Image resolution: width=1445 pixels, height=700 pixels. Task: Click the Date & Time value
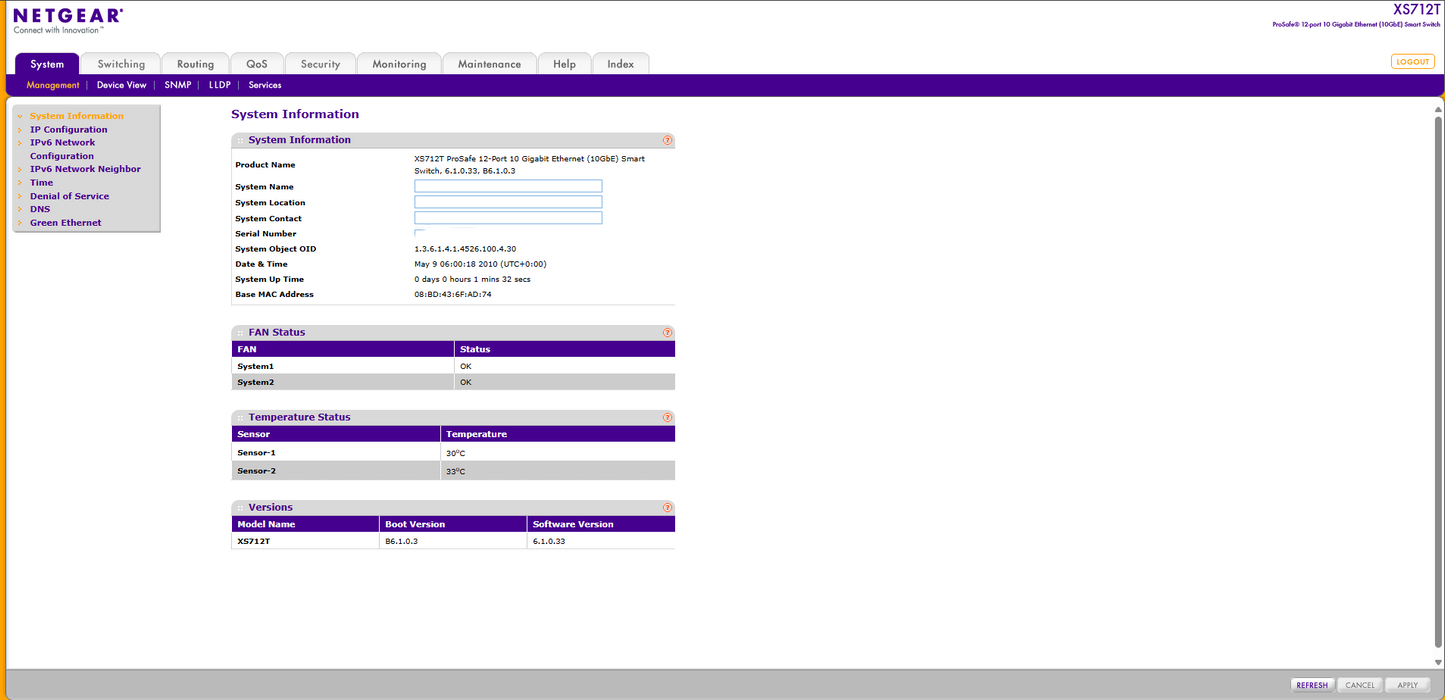click(x=480, y=264)
